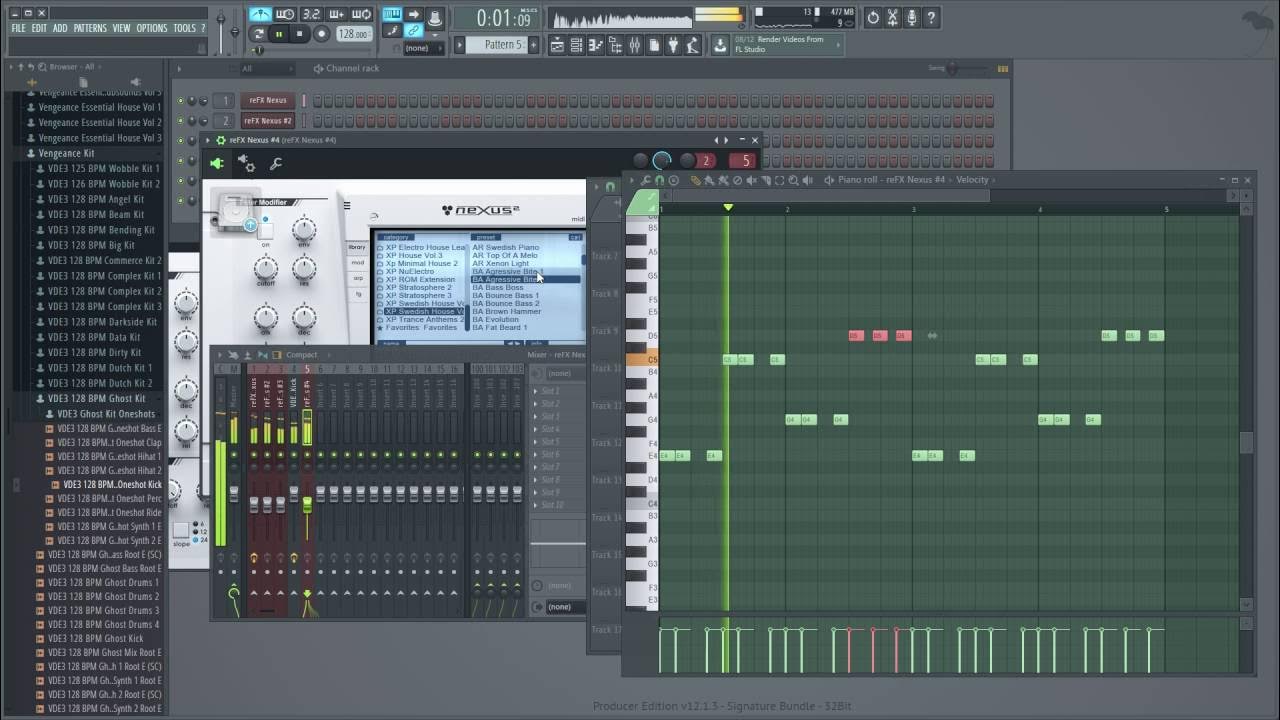This screenshot has width=1280, height=720.
Task: Select the selection tool in piano roll
Action: [x=779, y=180]
